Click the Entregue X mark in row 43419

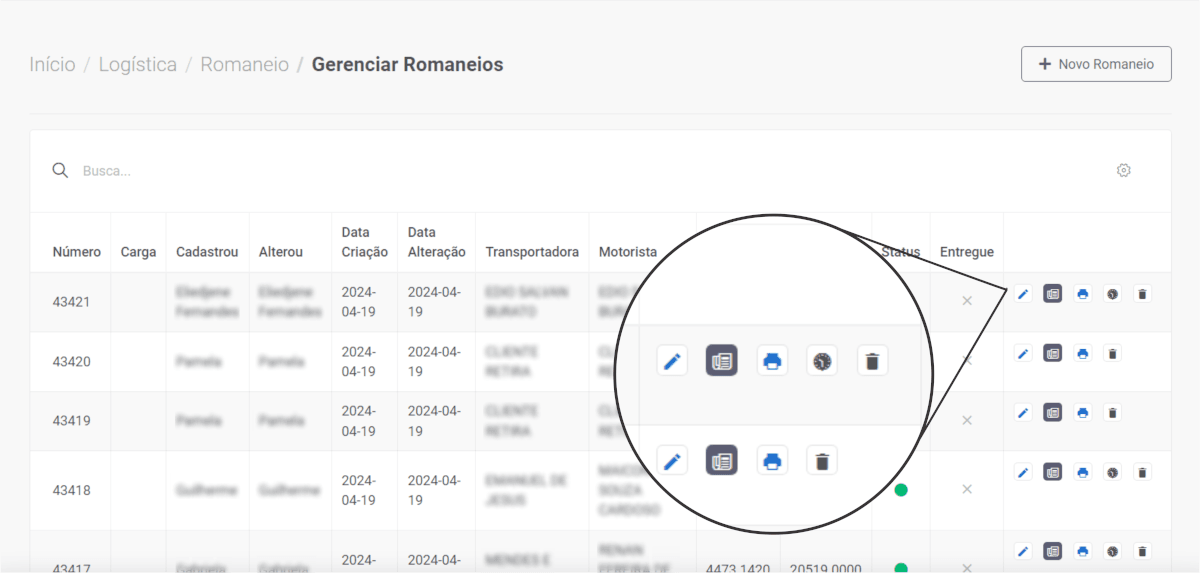(x=967, y=420)
